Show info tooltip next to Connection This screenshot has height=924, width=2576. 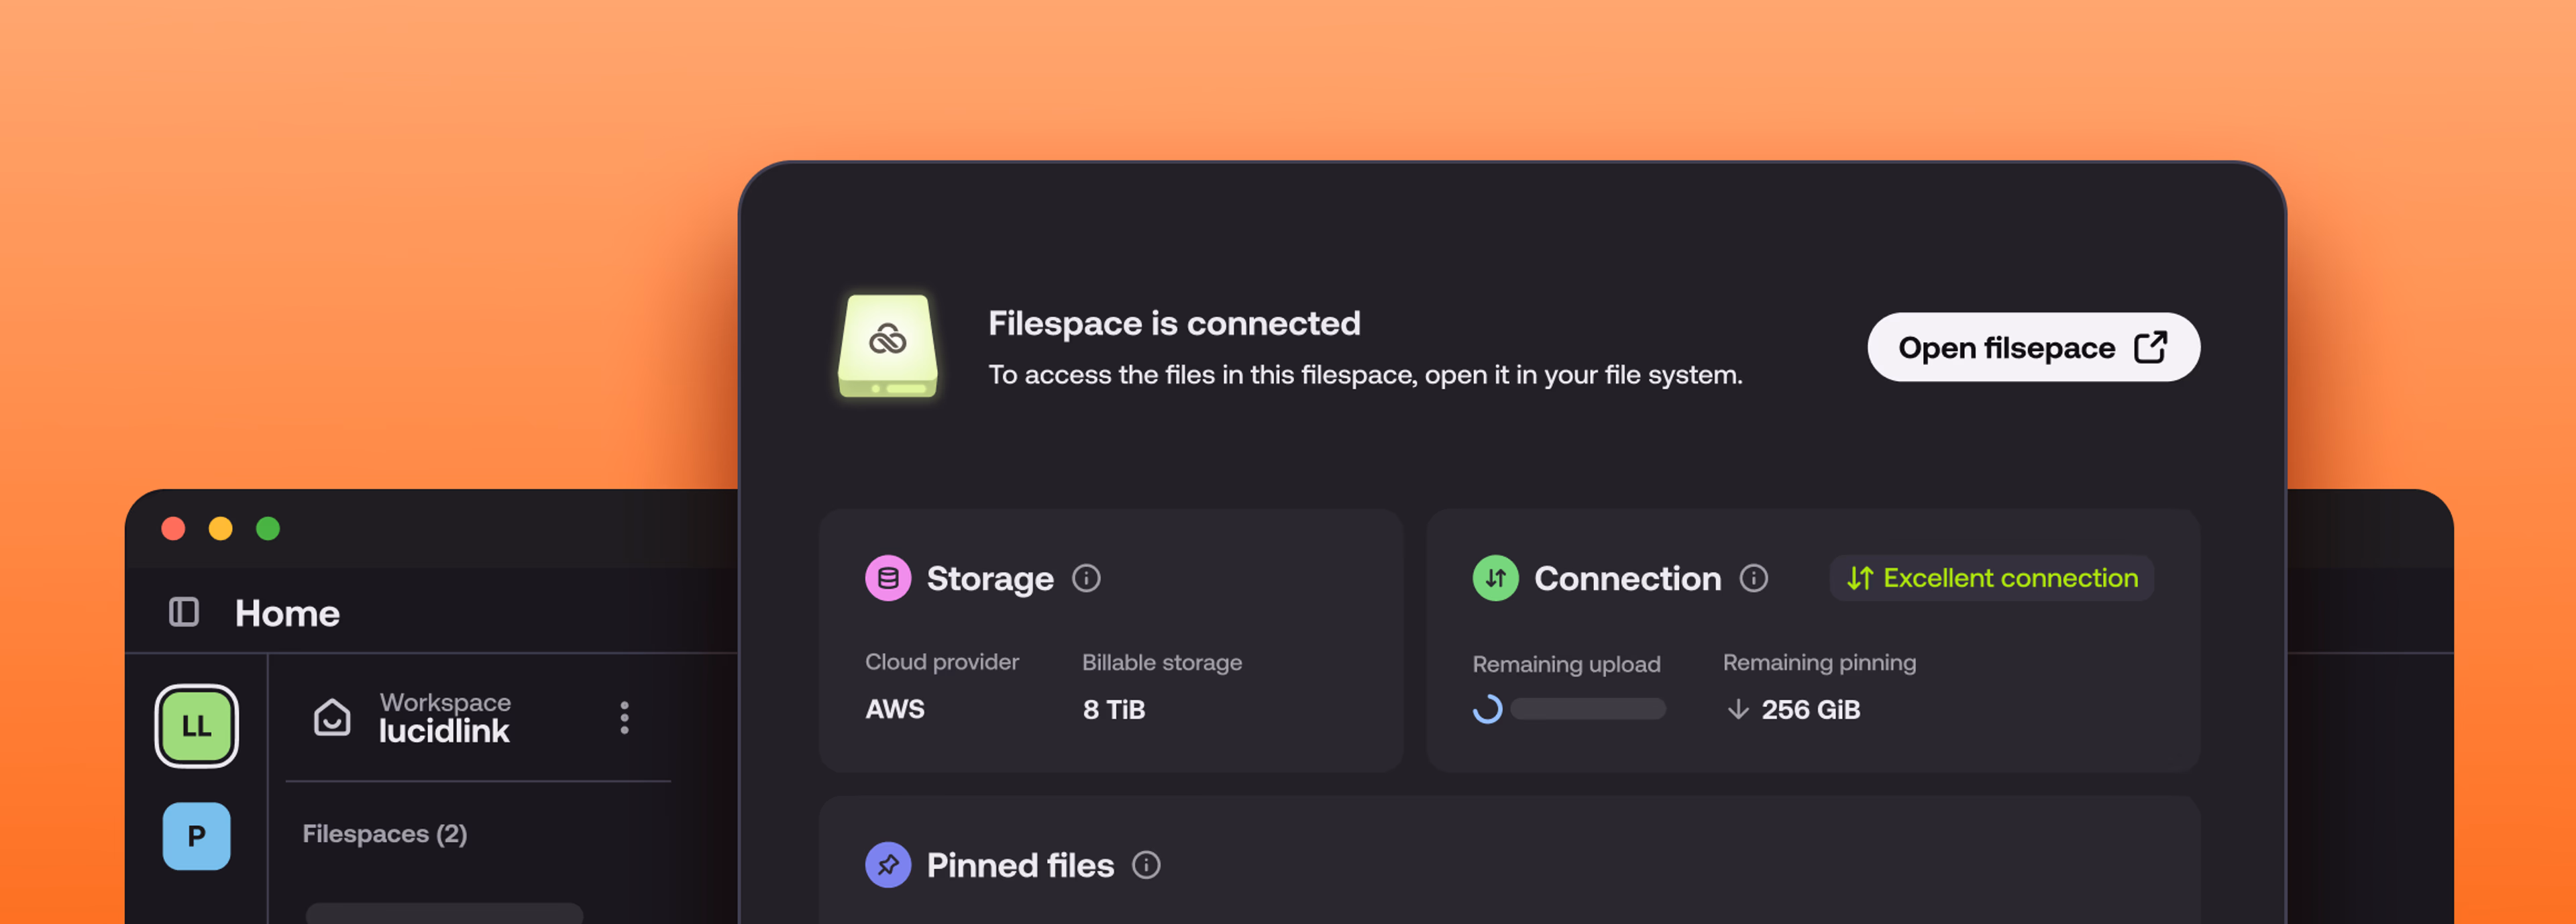(1753, 578)
